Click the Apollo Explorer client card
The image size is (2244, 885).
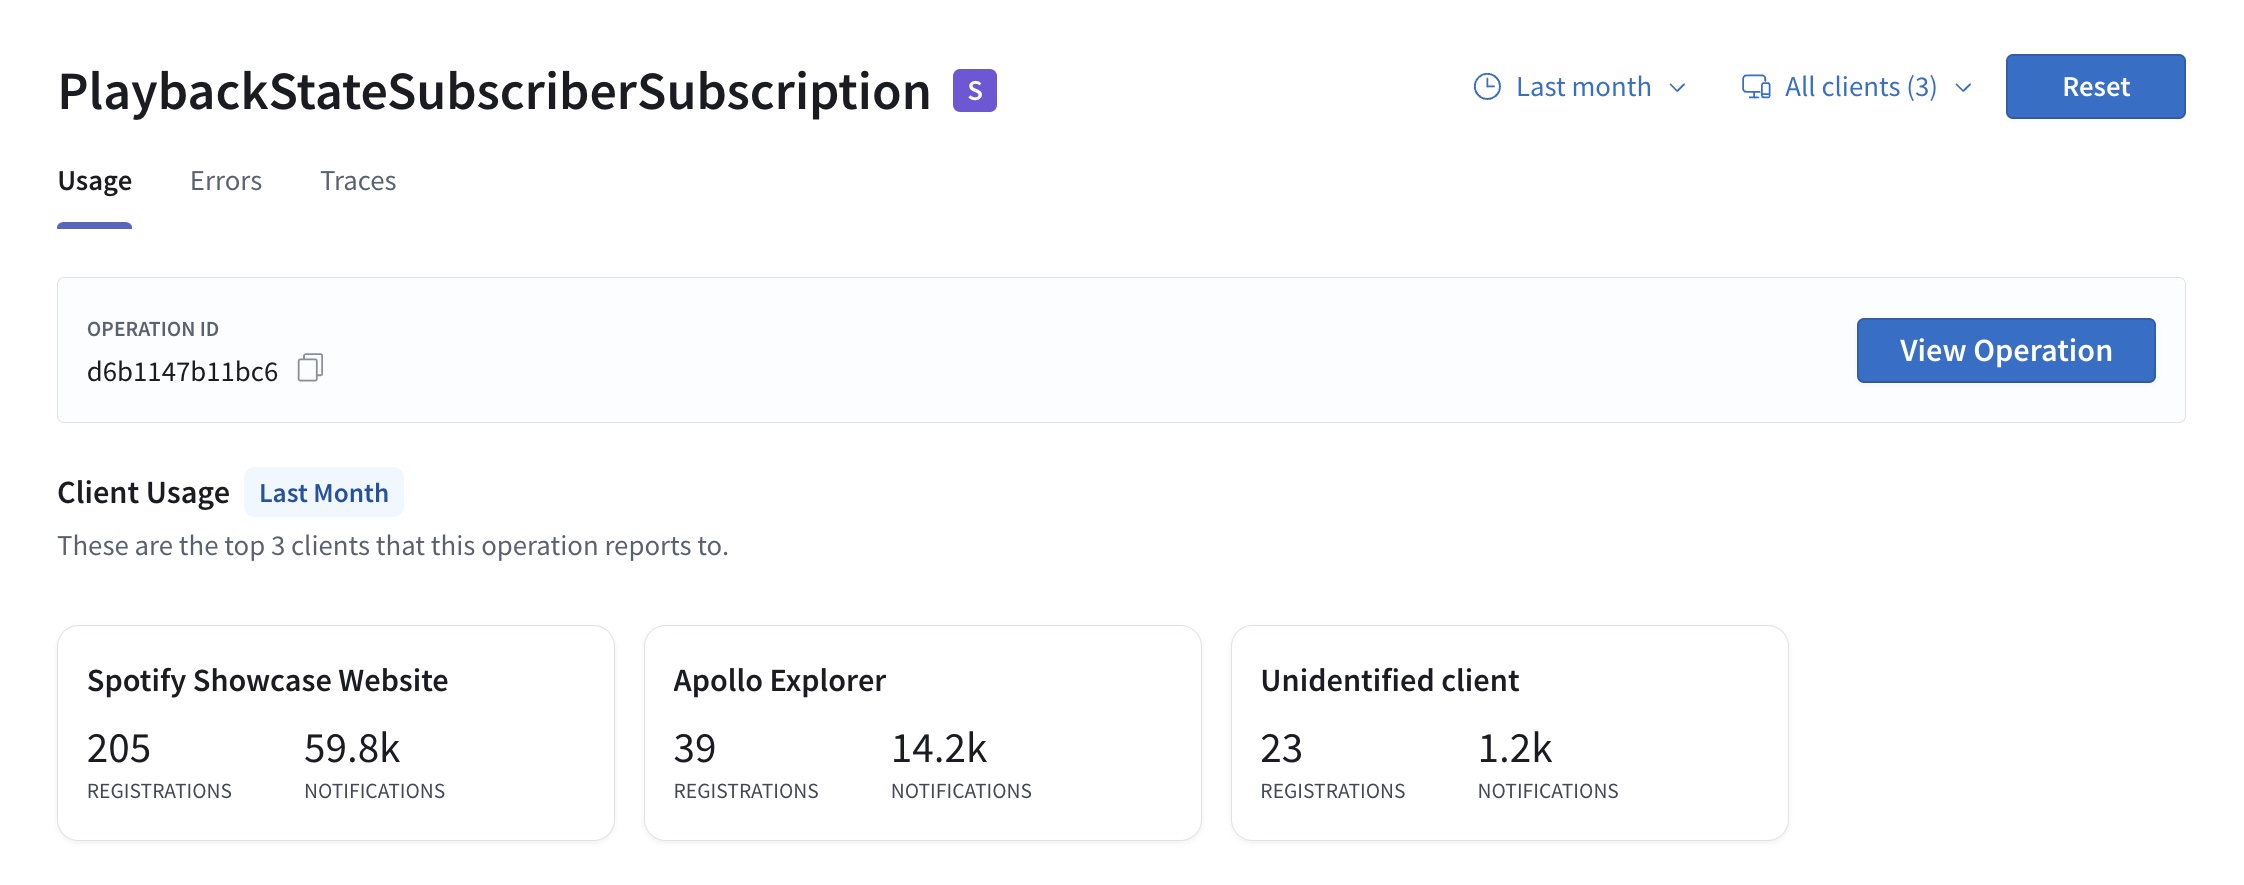pos(922,731)
